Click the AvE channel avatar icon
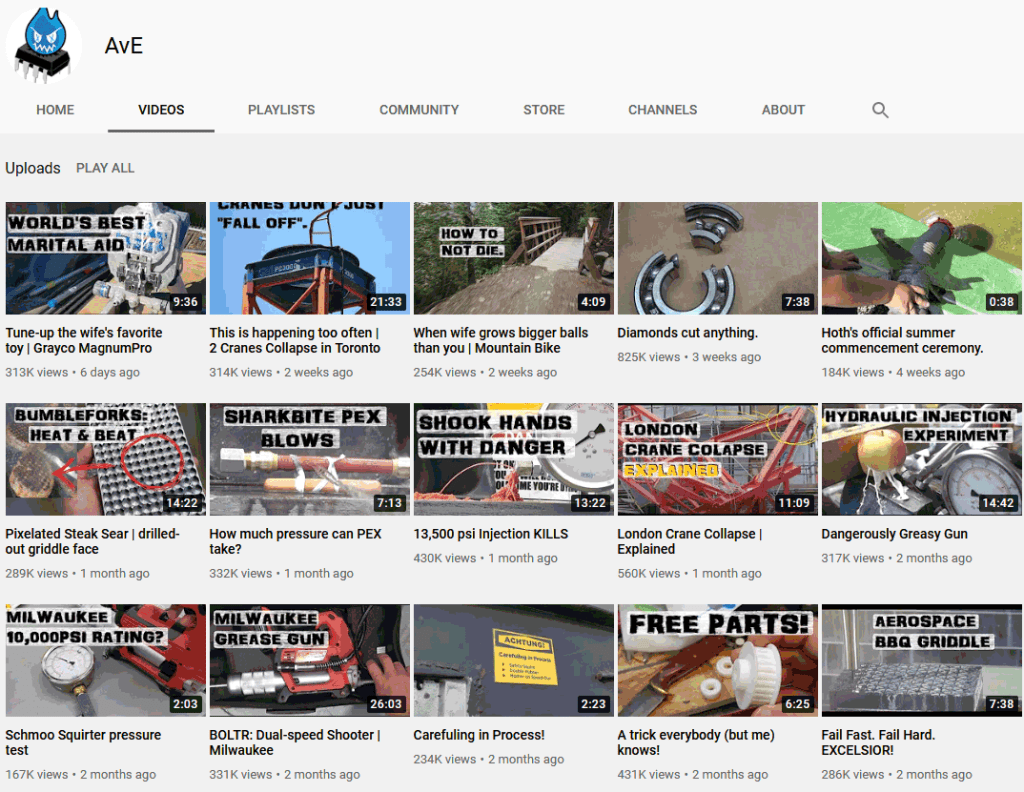The image size is (1024, 792). pyautogui.click(x=43, y=45)
